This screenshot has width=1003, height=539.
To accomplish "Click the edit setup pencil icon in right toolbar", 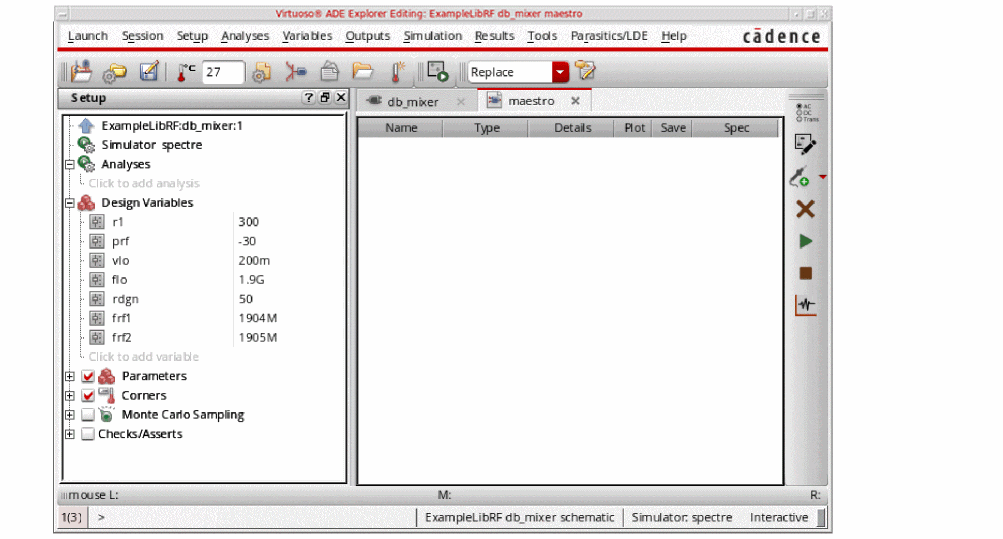I will point(805,144).
